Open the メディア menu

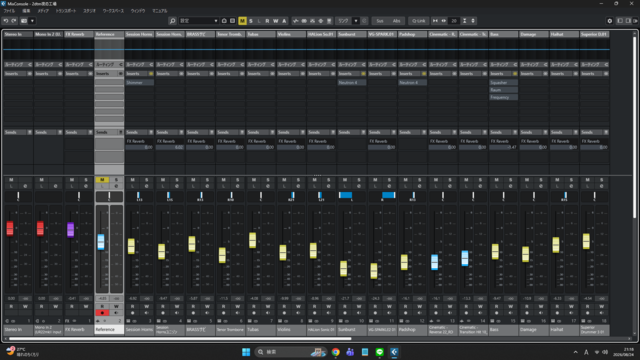[x=43, y=11]
